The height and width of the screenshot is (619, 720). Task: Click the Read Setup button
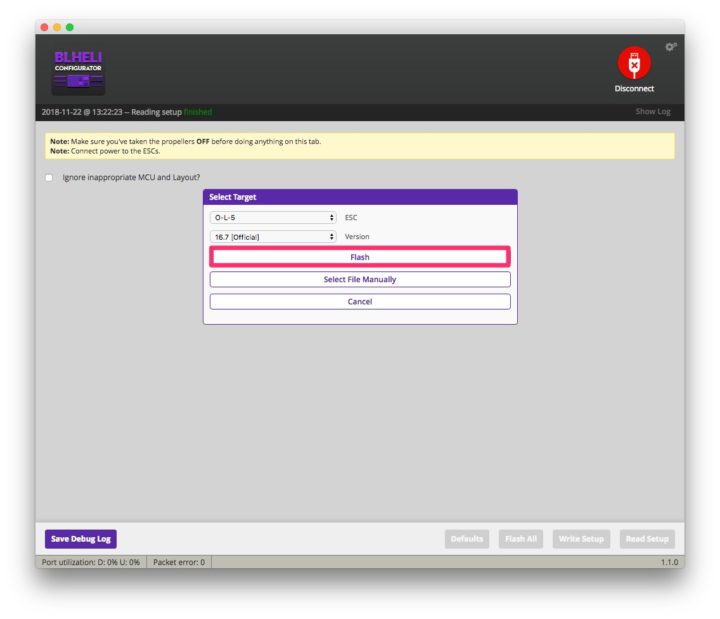pos(647,539)
